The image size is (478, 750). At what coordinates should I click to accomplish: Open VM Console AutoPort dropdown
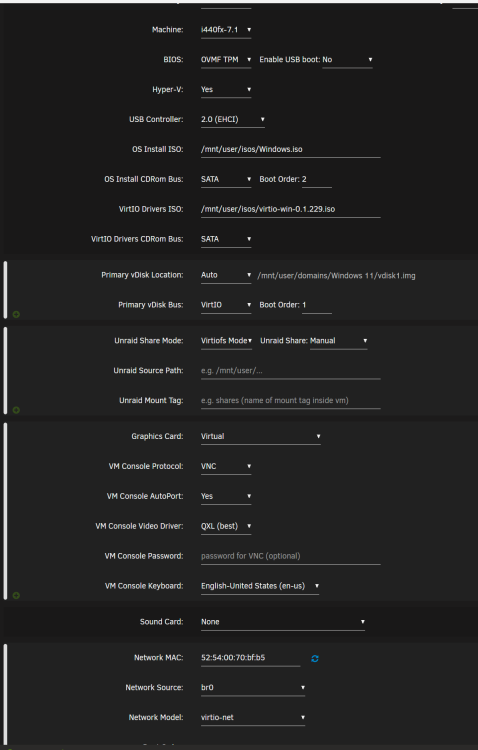(x=226, y=496)
